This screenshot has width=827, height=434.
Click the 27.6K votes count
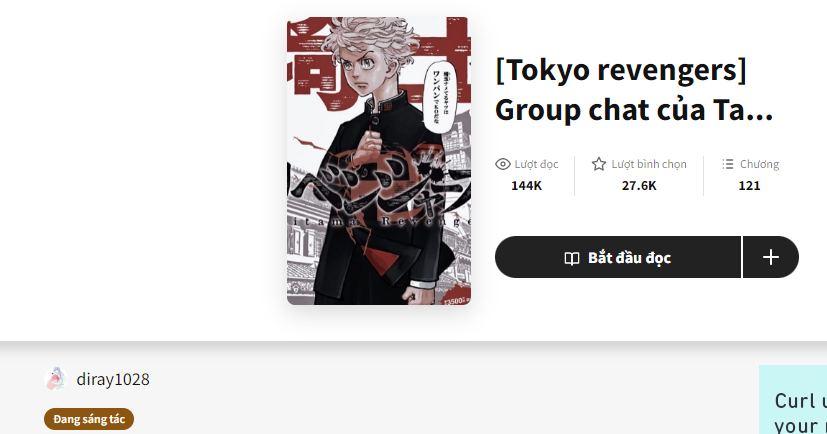(x=639, y=186)
